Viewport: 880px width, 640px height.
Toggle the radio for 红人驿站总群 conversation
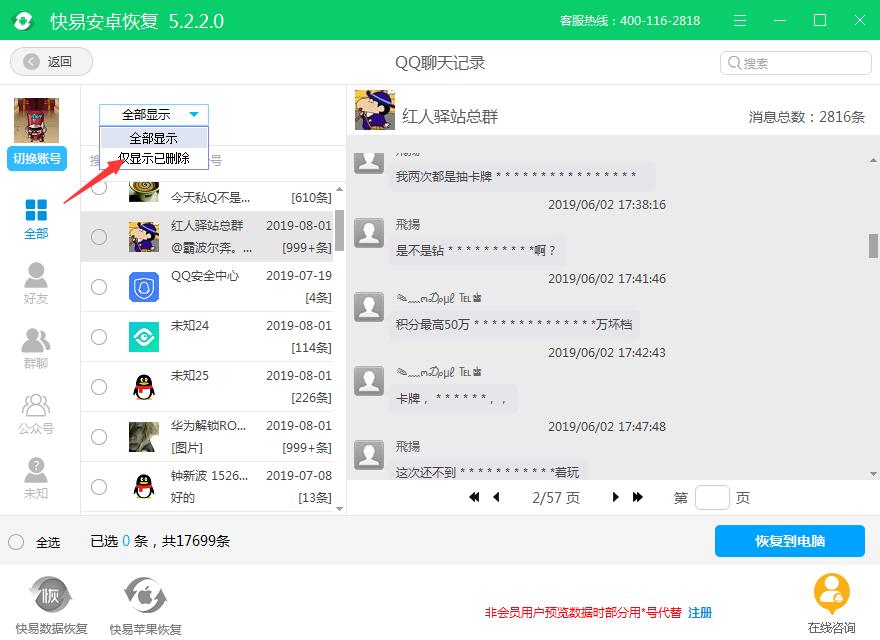coord(99,237)
